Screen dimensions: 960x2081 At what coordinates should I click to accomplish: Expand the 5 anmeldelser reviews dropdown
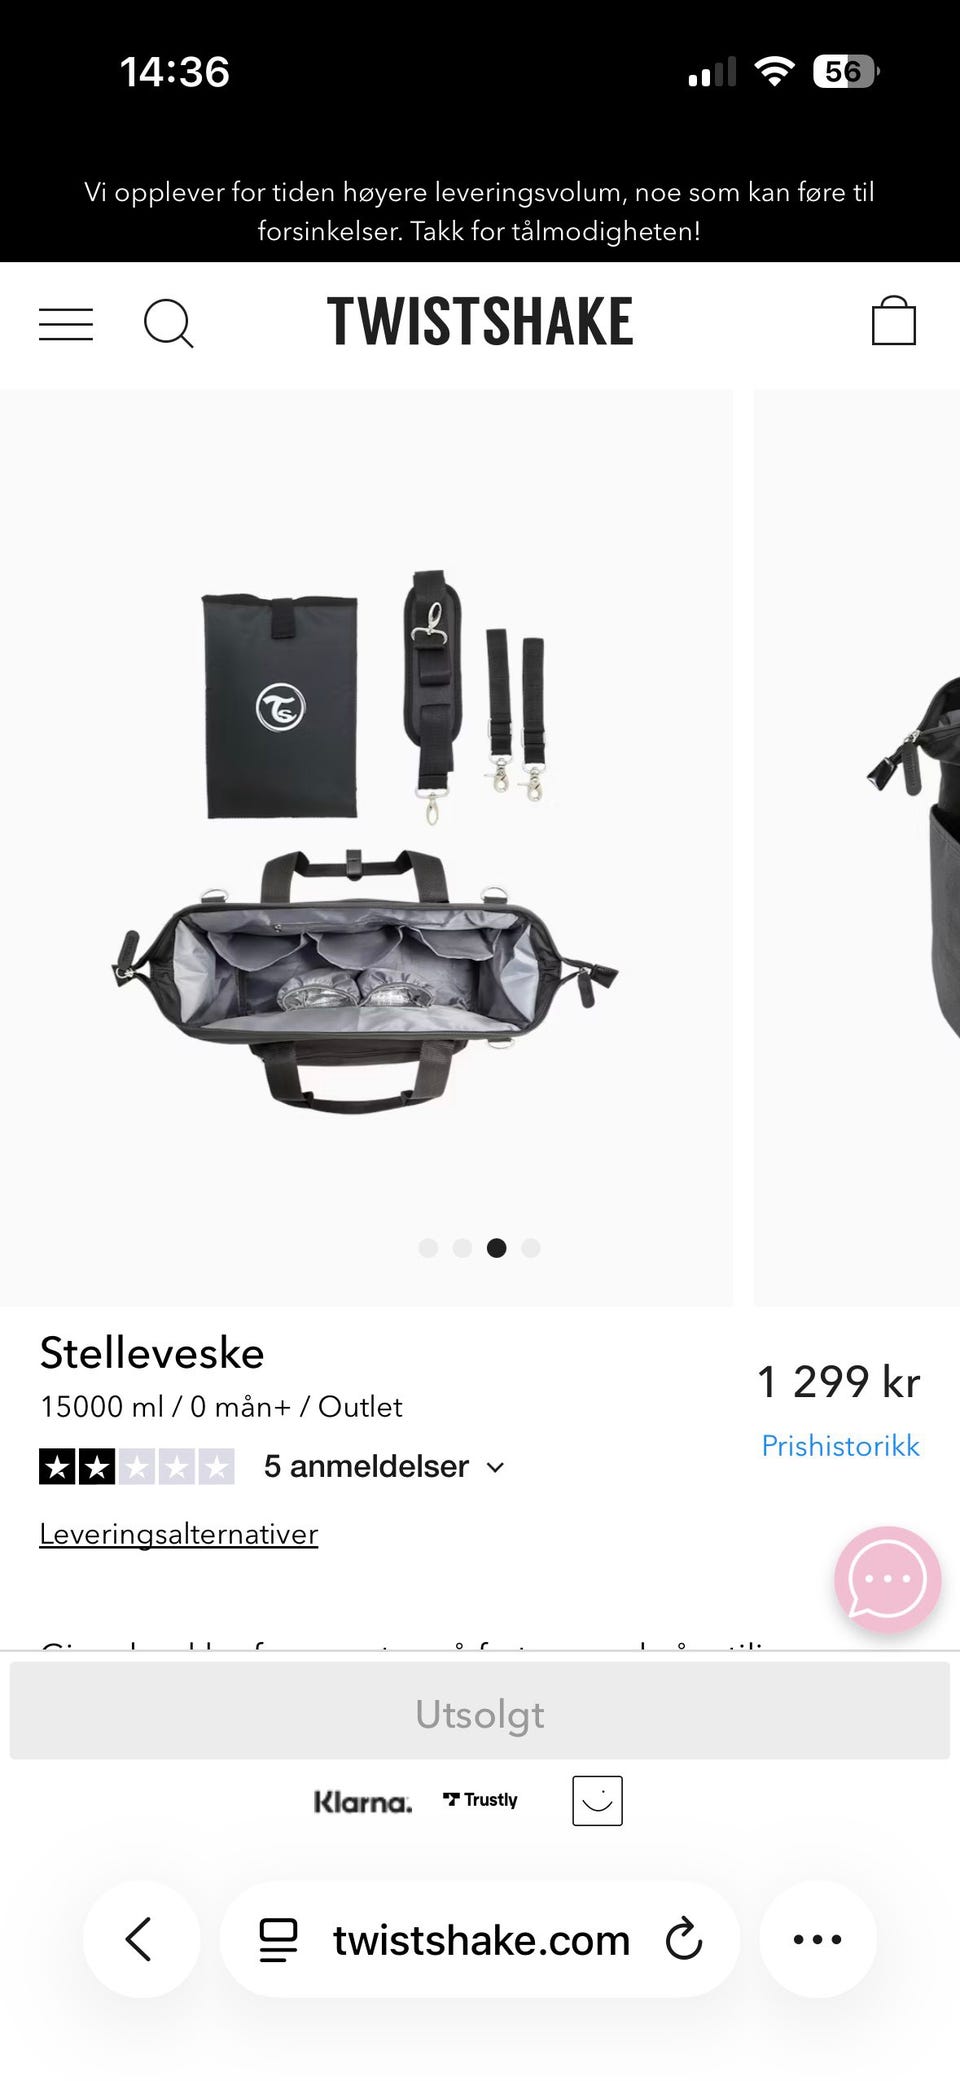click(385, 1466)
